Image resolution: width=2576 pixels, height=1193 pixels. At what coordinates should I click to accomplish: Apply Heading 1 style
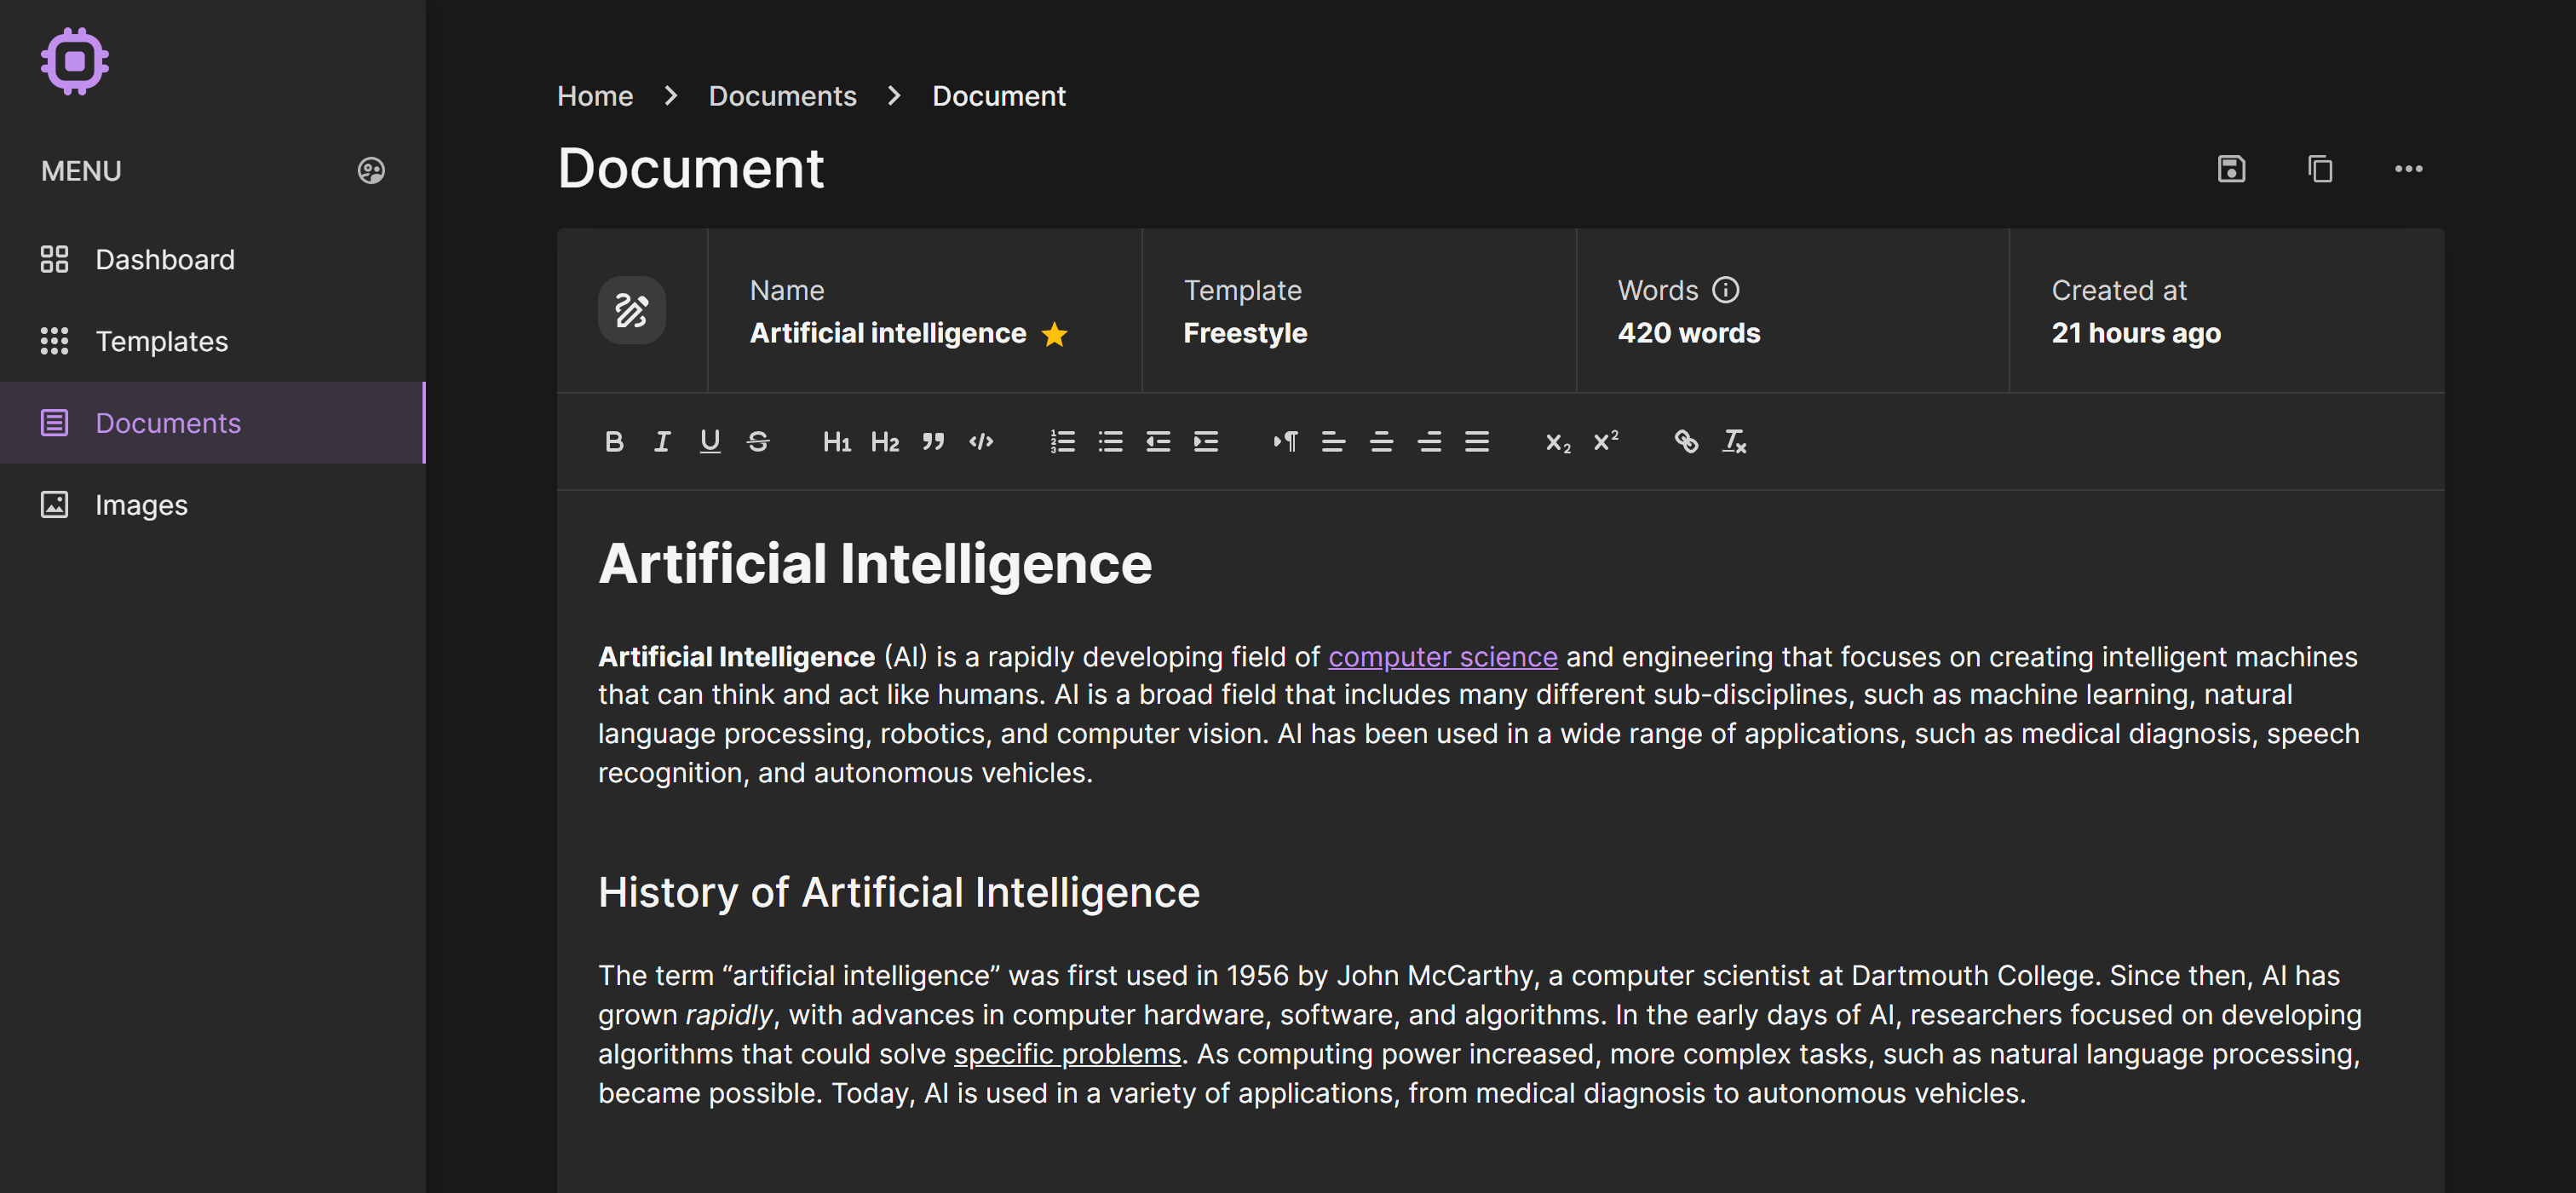coord(837,441)
